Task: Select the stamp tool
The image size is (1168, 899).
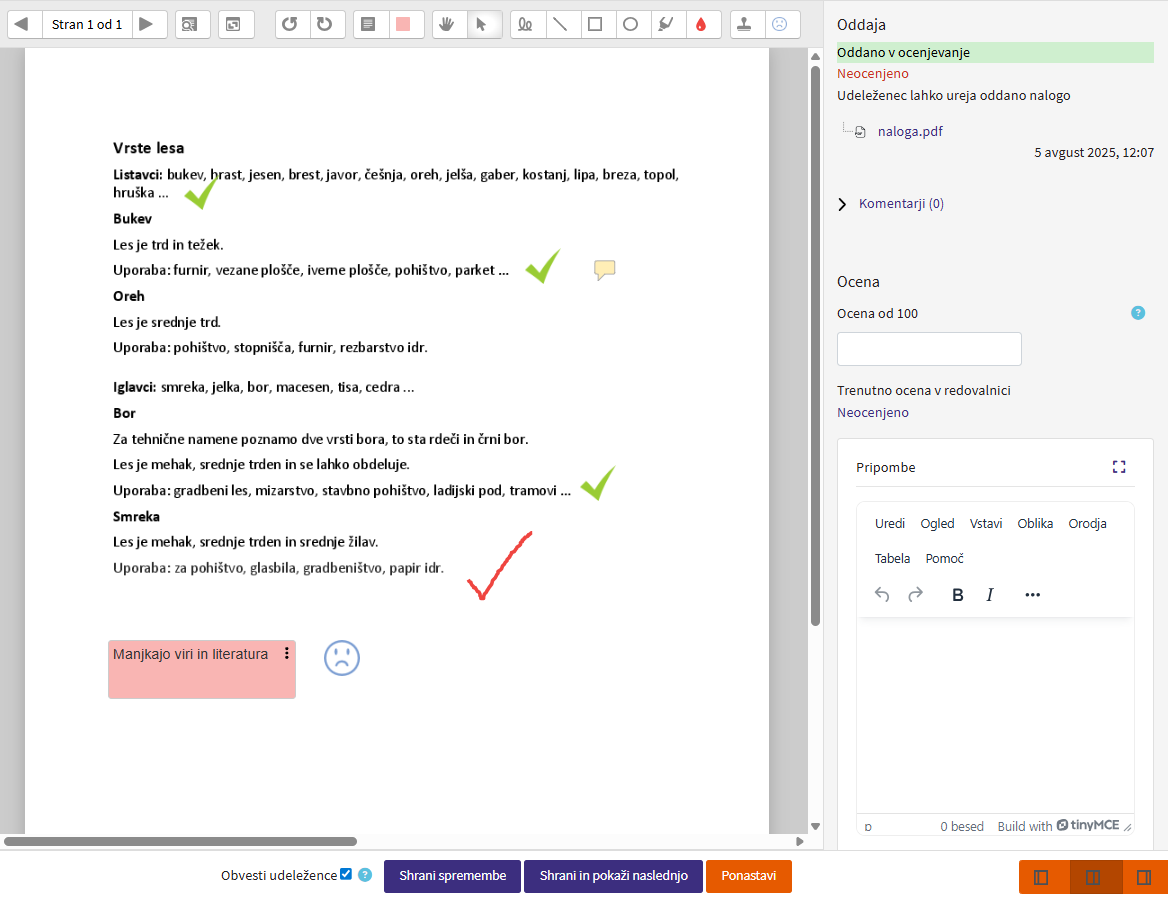Action: (x=746, y=24)
